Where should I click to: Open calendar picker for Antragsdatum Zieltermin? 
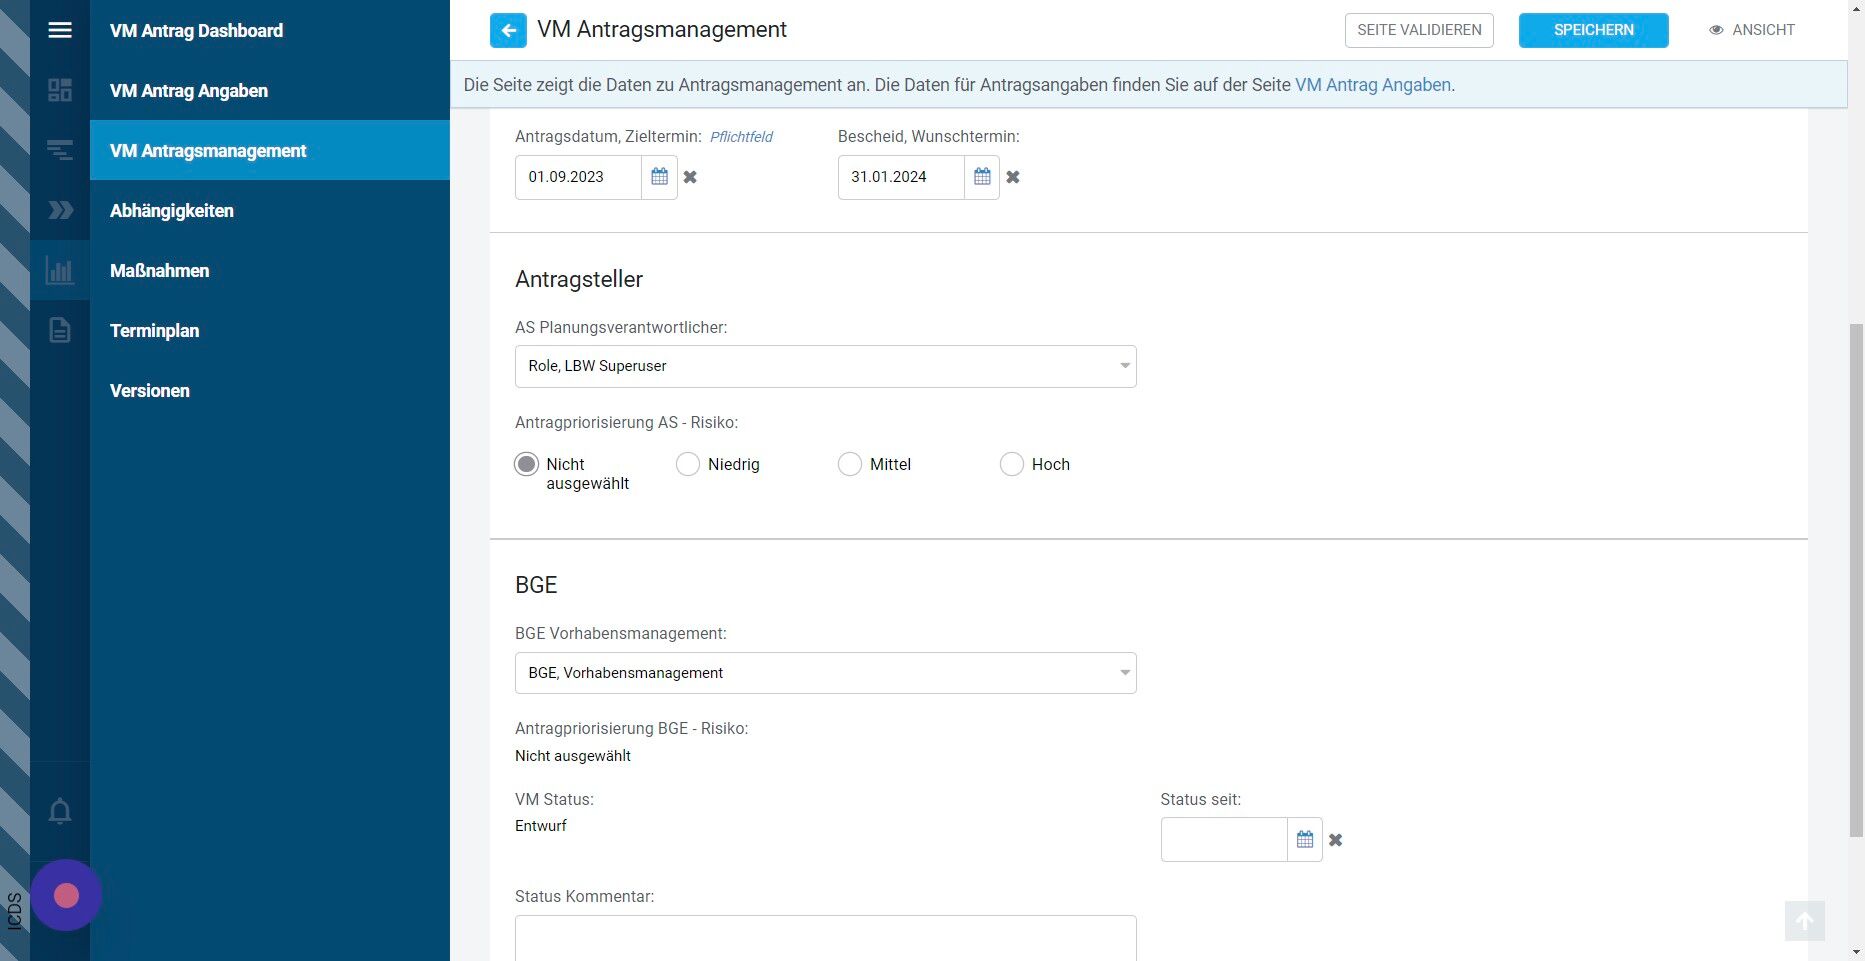[x=659, y=177]
